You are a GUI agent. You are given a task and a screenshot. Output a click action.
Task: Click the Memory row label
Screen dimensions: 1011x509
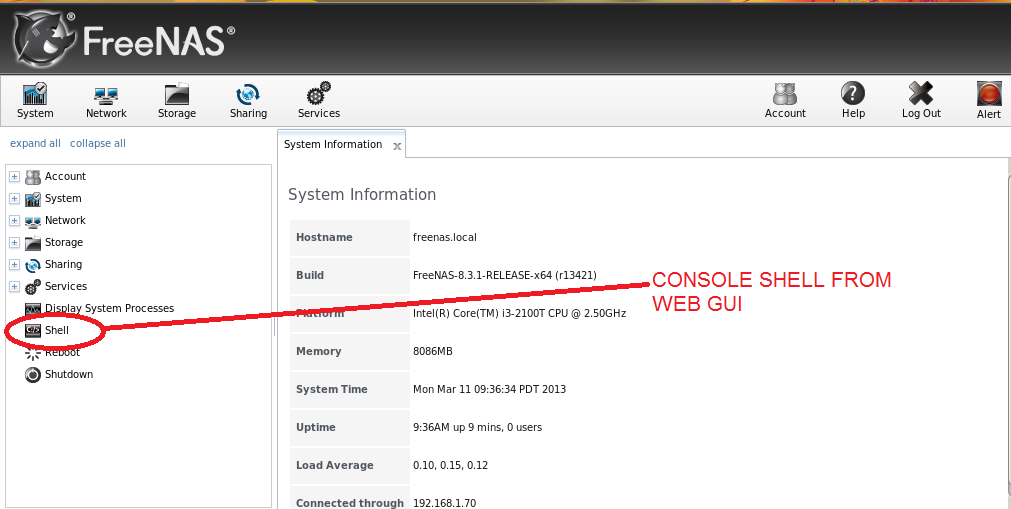tap(319, 351)
